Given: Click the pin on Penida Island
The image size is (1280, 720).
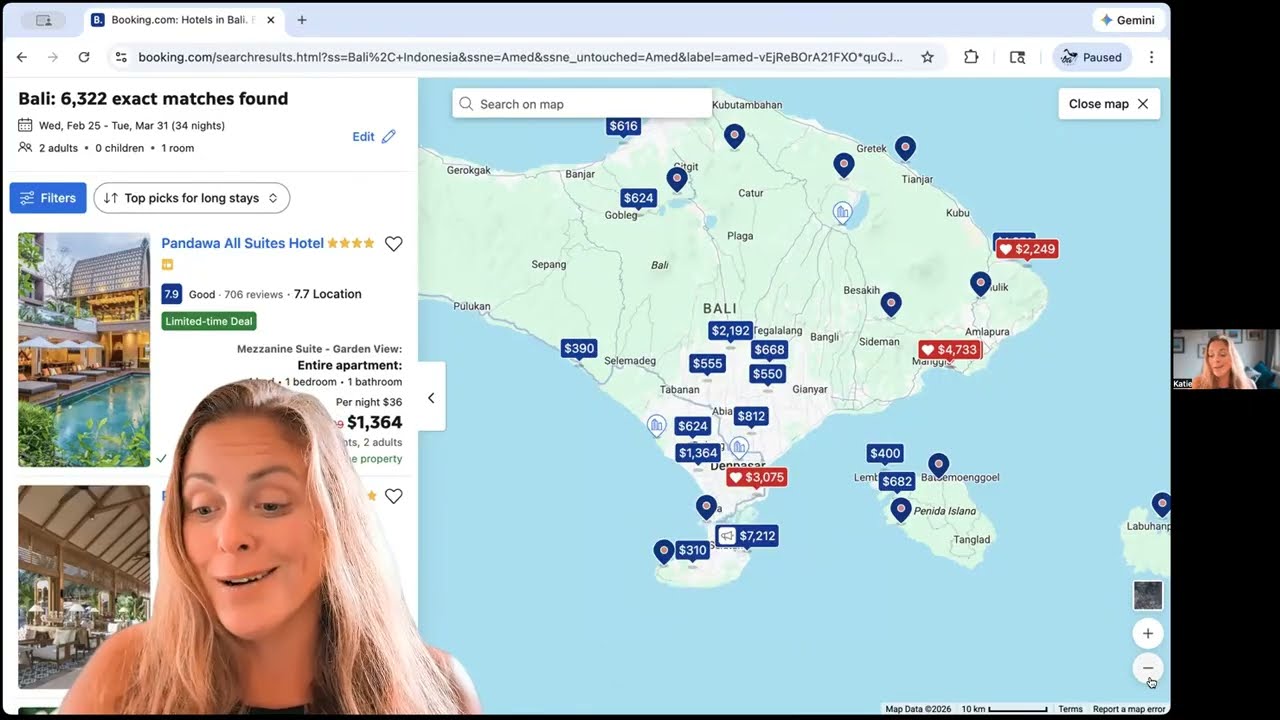Looking at the screenshot, I should pos(901,510).
